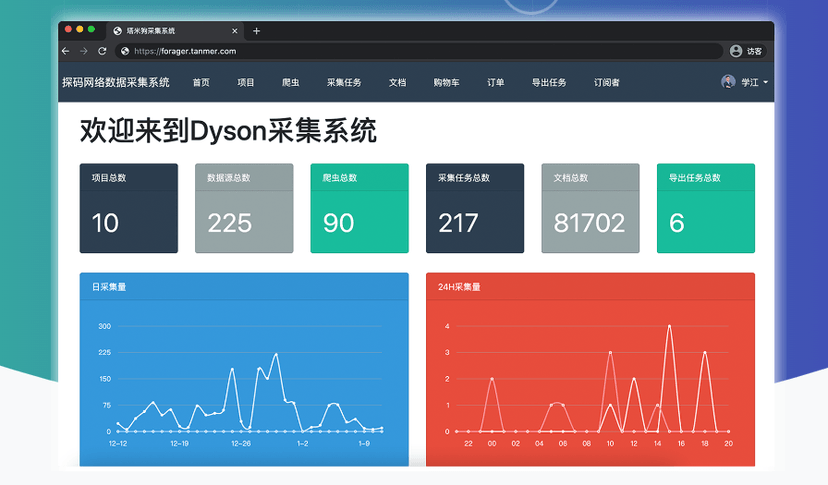
Task: Click the peak point at value 4 in 24H chart
Action: coord(670,326)
